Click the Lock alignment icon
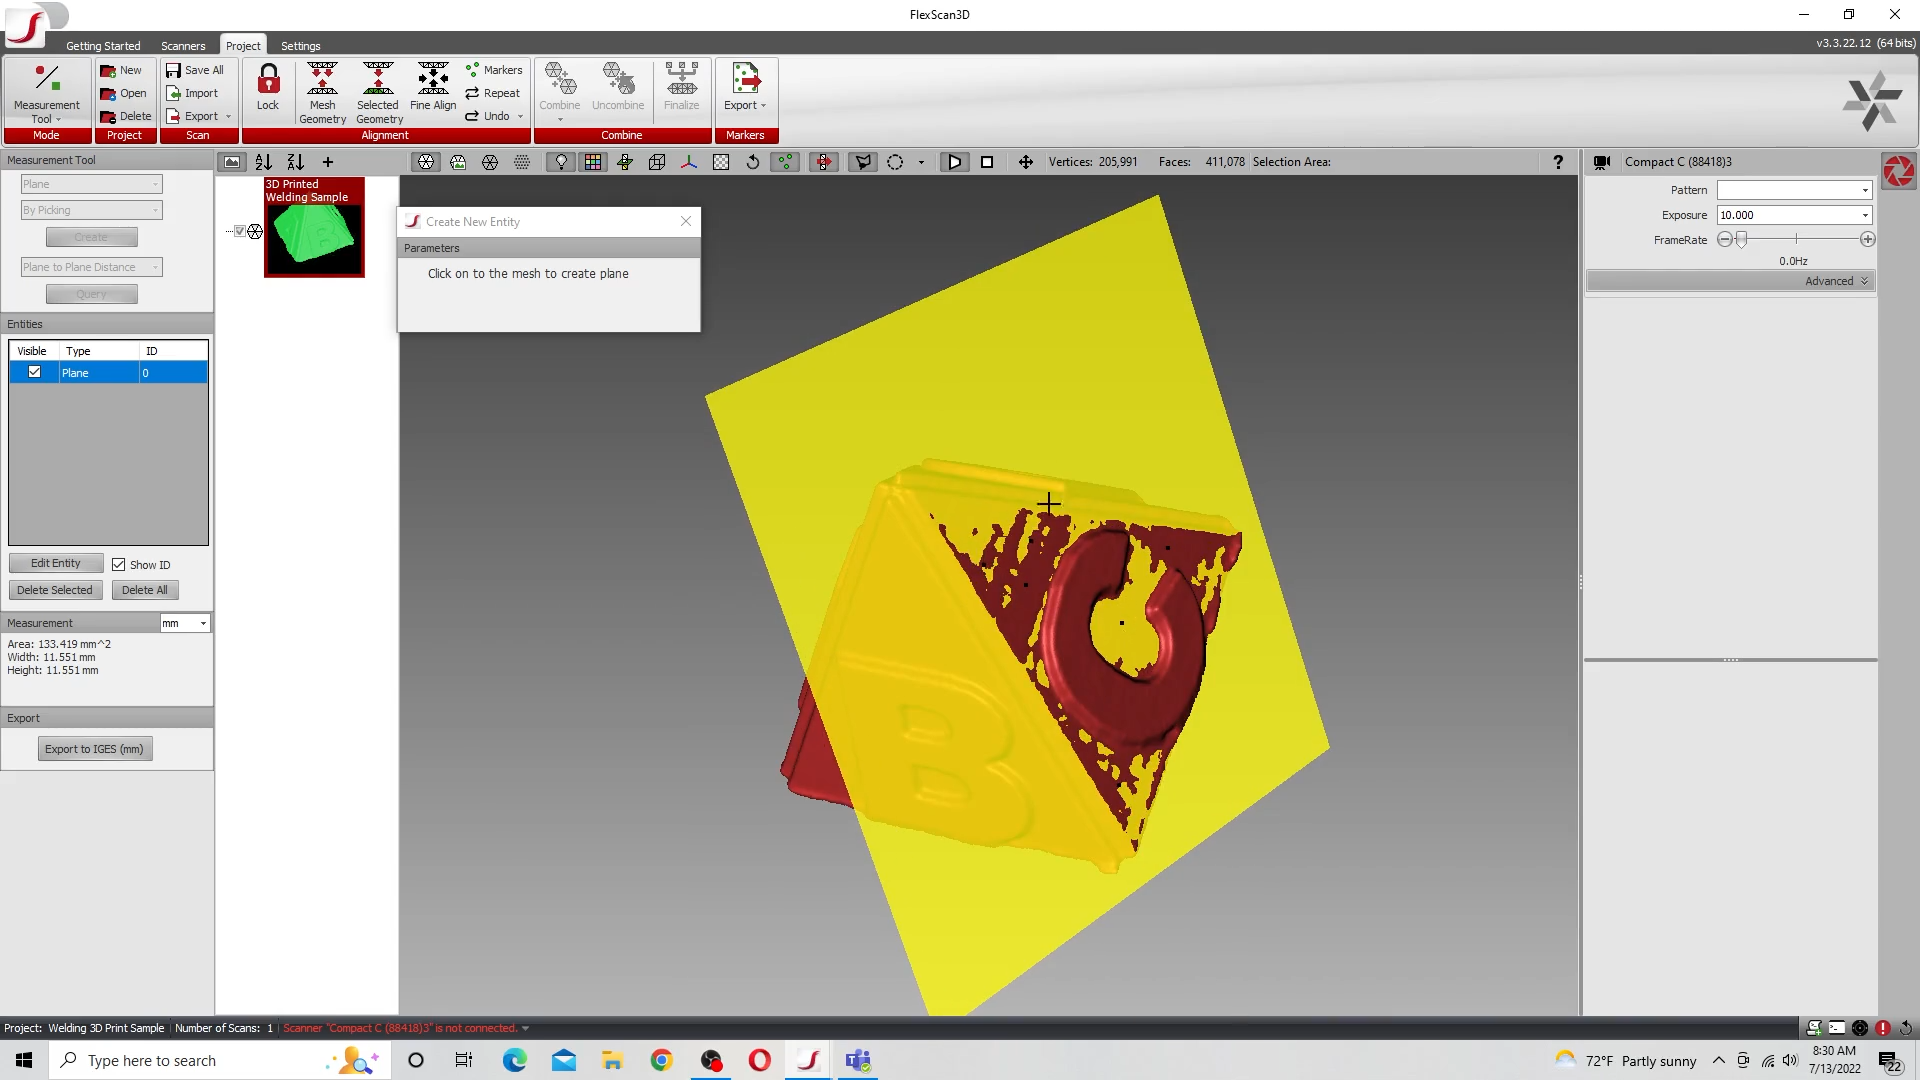The image size is (1920, 1080). [268, 87]
